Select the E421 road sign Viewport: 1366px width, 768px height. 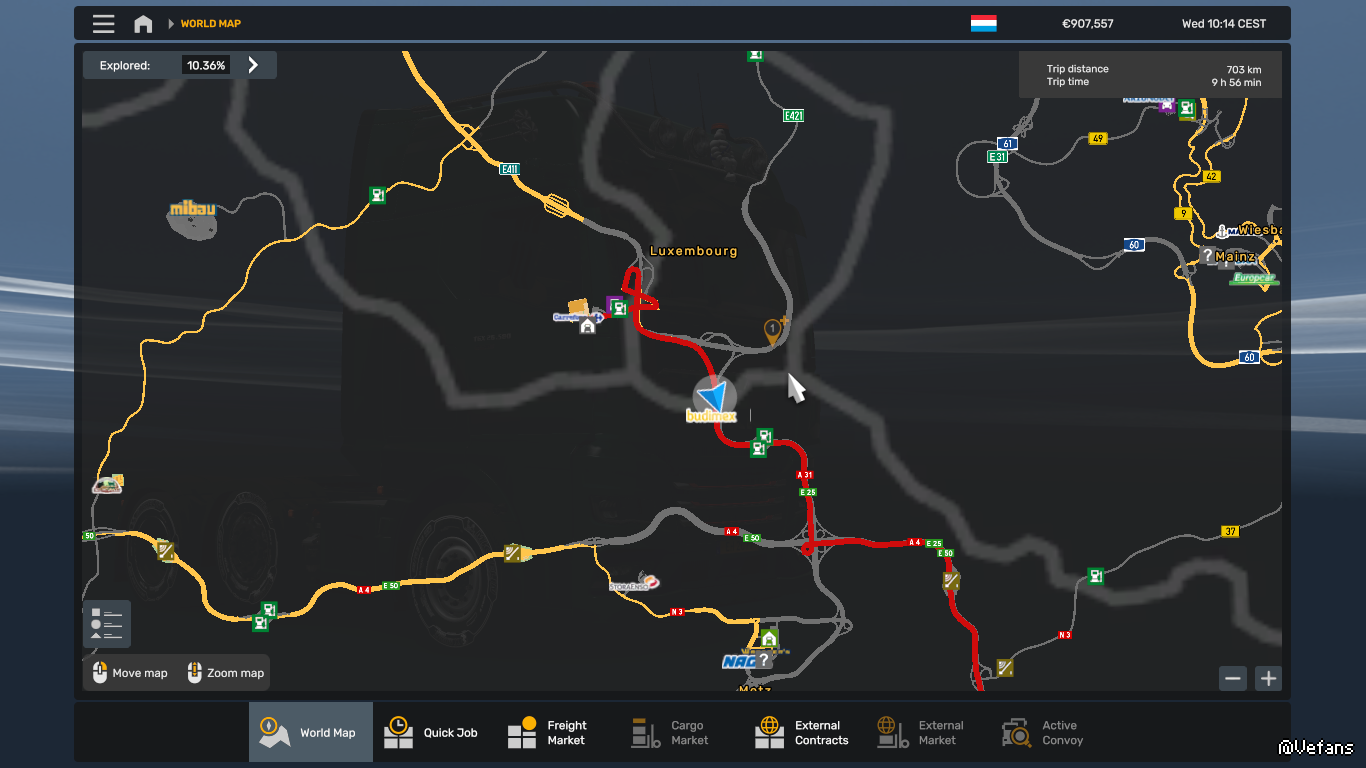(794, 116)
